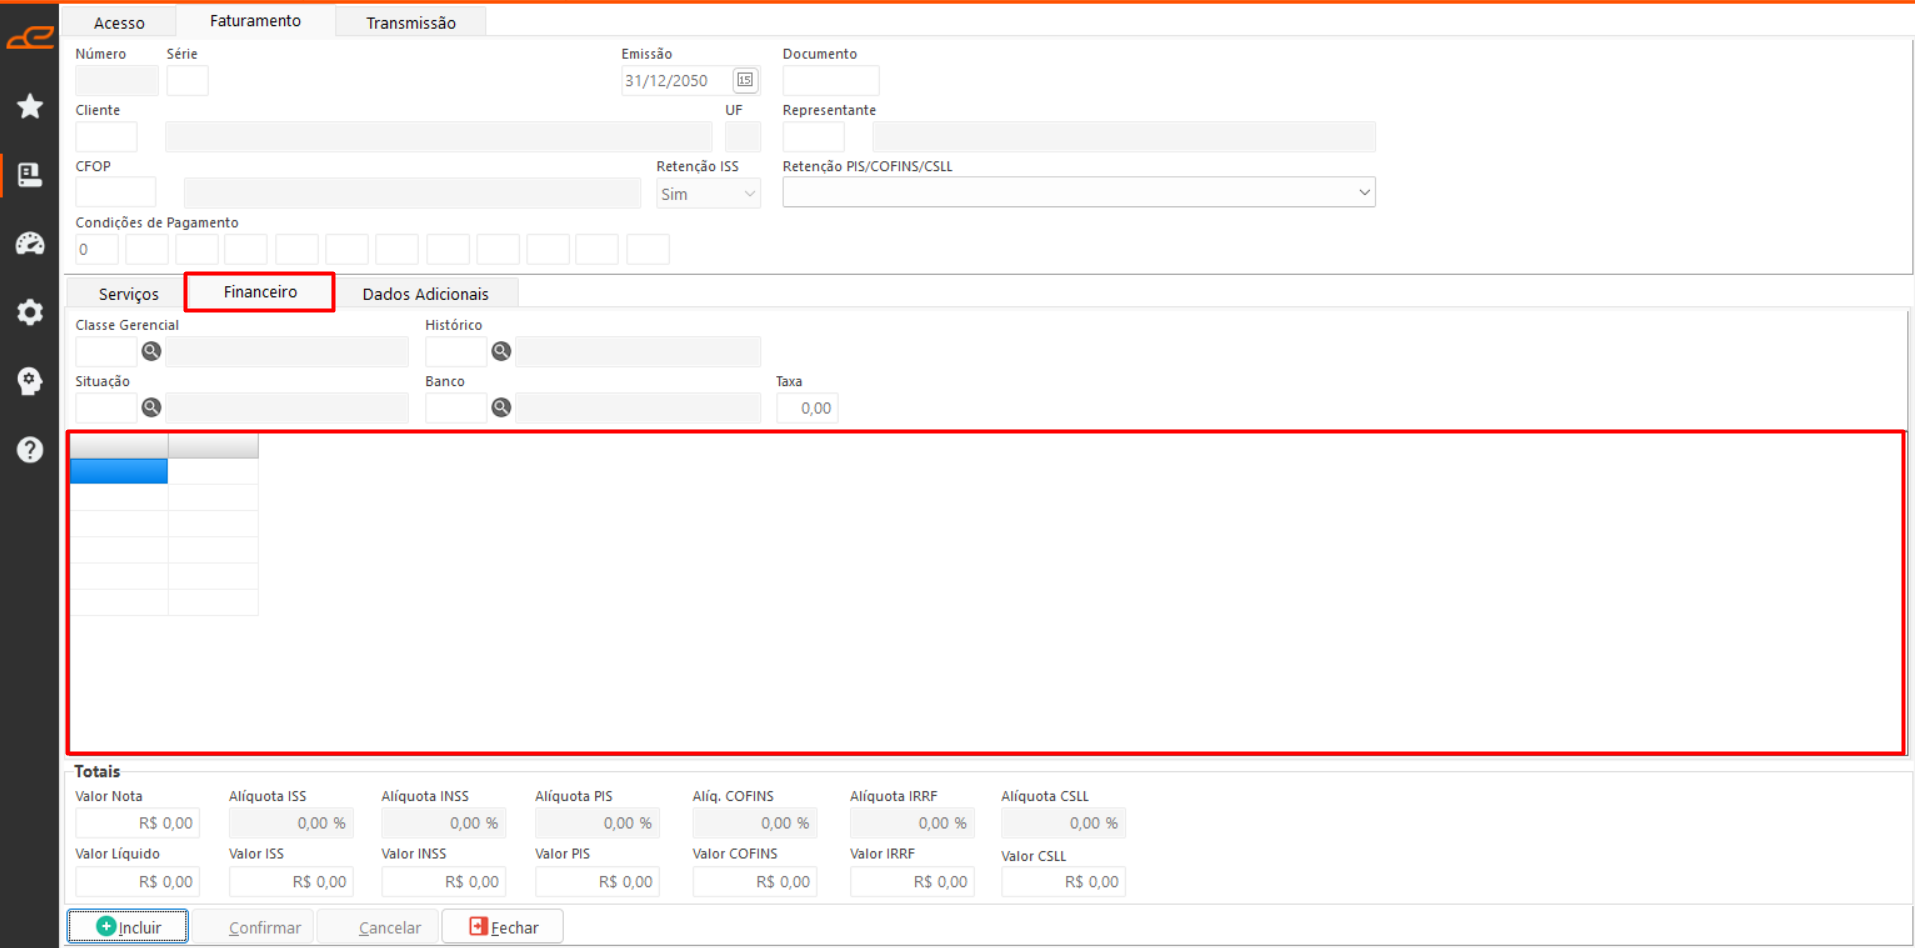Image resolution: width=1915 pixels, height=948 pixels.
Task: Click the head-with-gear icon in sidebar
Action: [30, 381]
